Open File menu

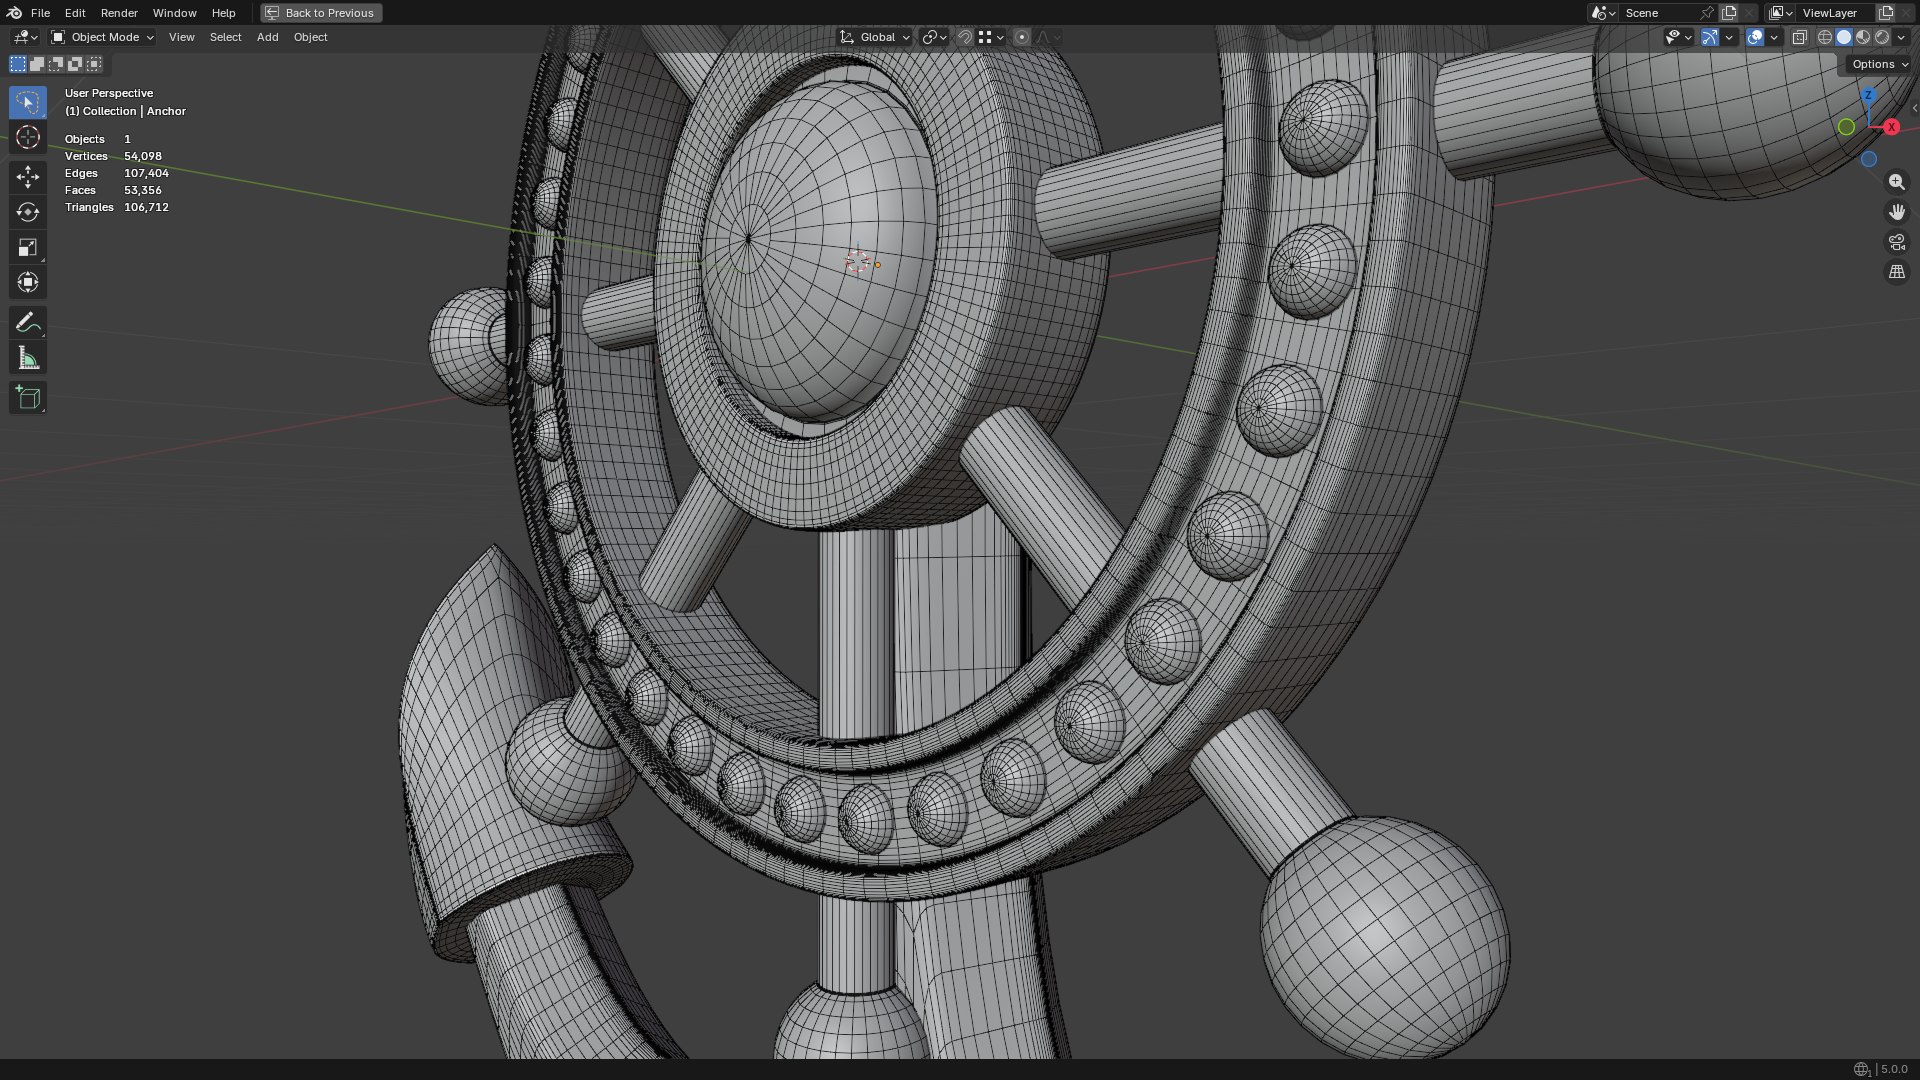pyautogui.click(x=40, y=13)
